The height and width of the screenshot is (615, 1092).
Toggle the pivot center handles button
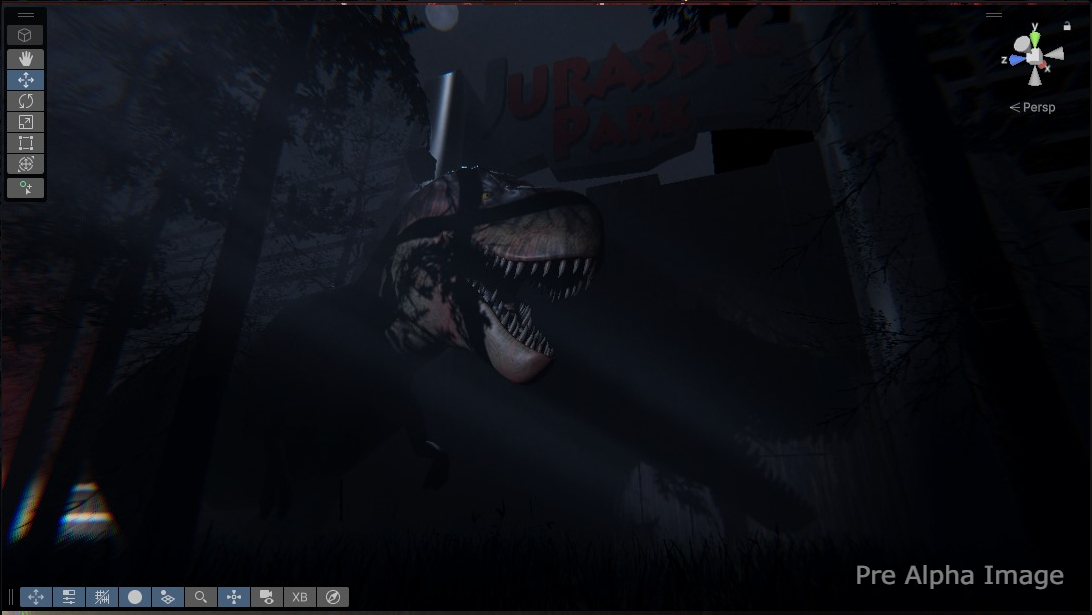pyautogui.click(x=234, y=597)
